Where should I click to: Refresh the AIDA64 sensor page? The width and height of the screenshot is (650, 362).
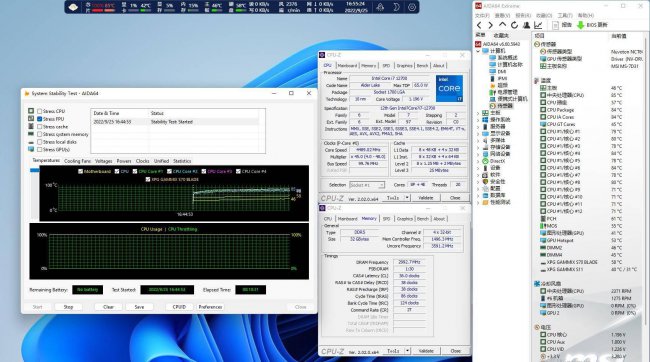514,25
